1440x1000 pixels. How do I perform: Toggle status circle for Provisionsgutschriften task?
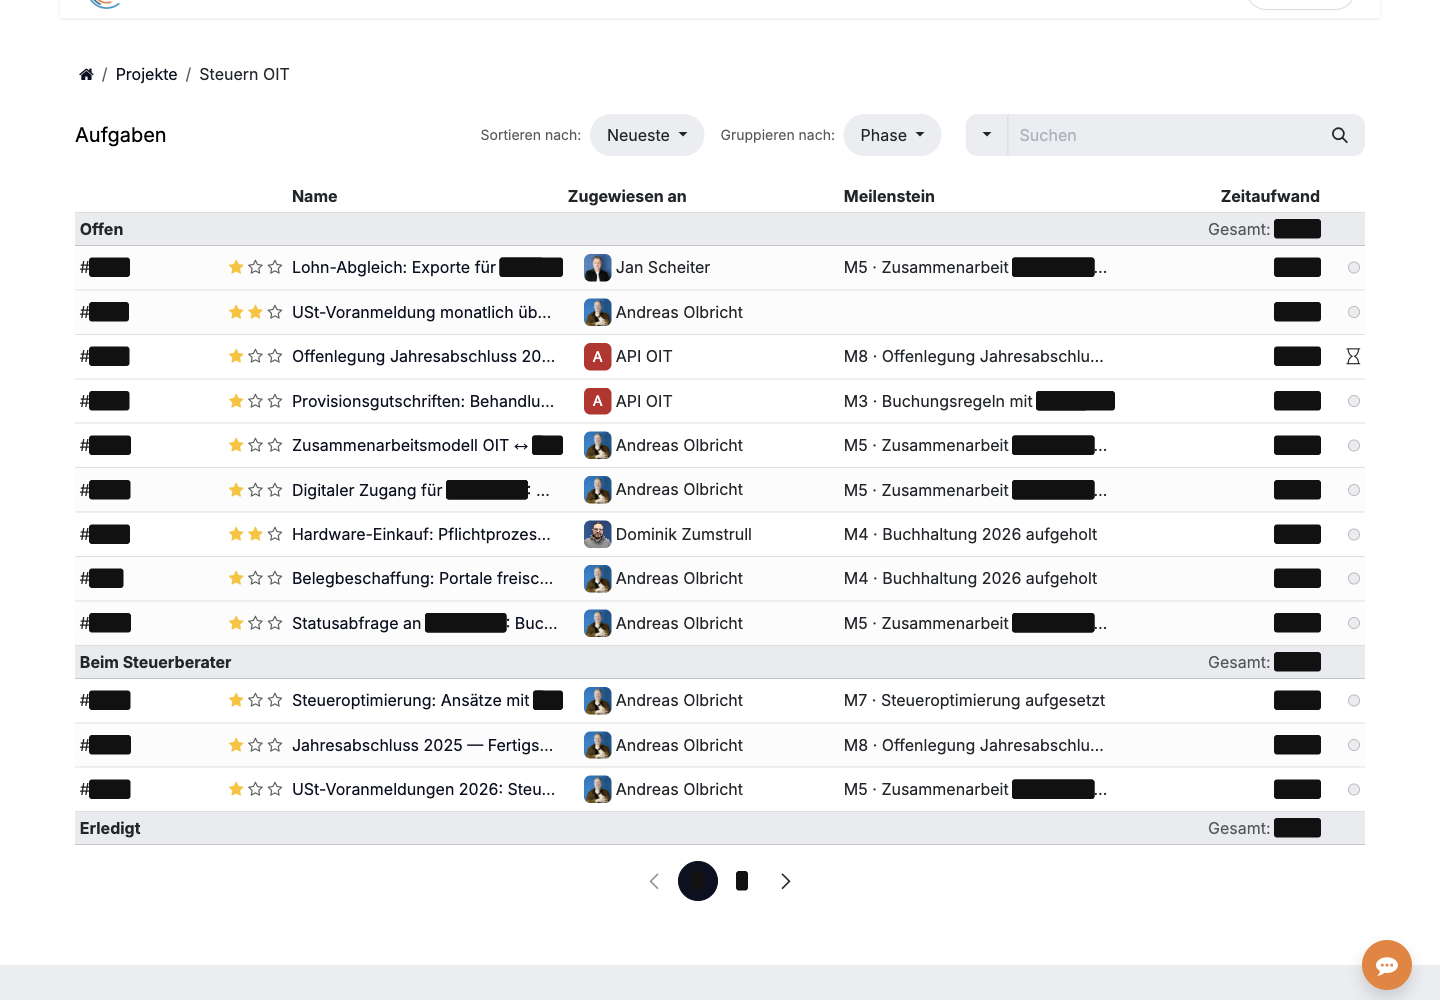tap(1354, 401)
